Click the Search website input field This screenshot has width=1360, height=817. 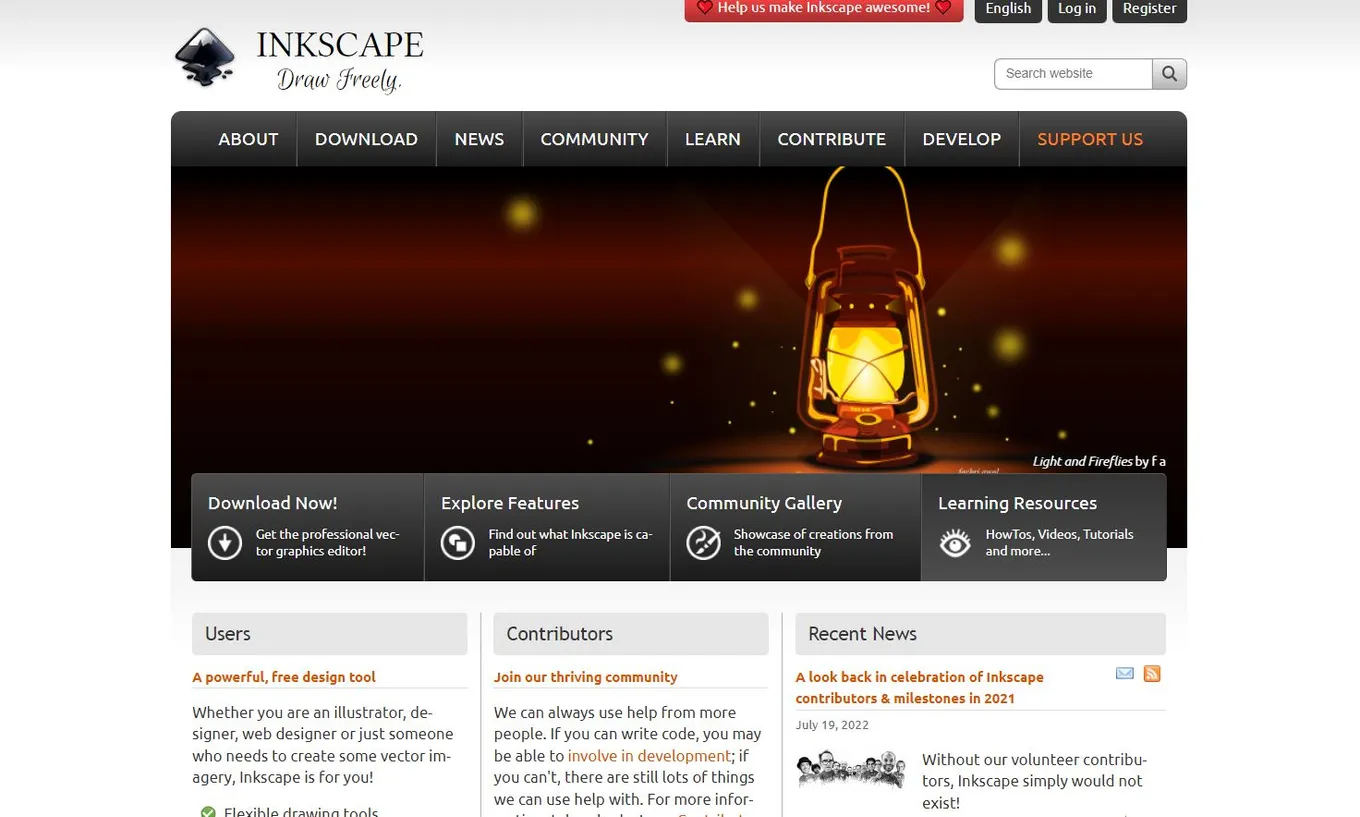coord(1072,73)
